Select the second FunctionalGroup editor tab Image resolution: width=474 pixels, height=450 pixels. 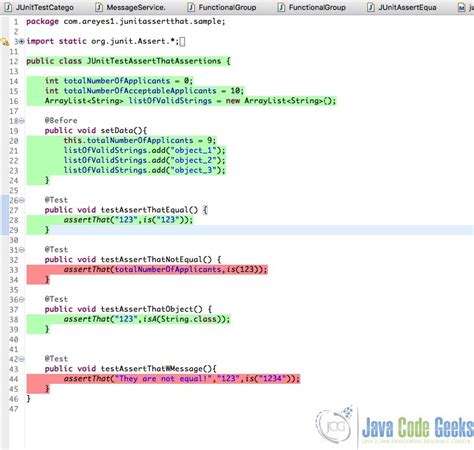(312, 7)
